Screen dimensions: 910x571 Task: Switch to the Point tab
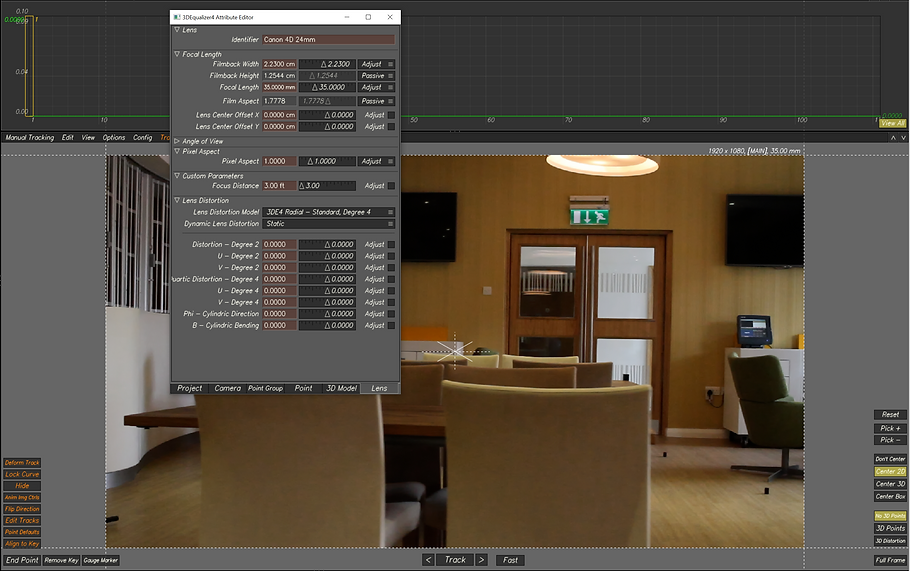click(304, 388)
